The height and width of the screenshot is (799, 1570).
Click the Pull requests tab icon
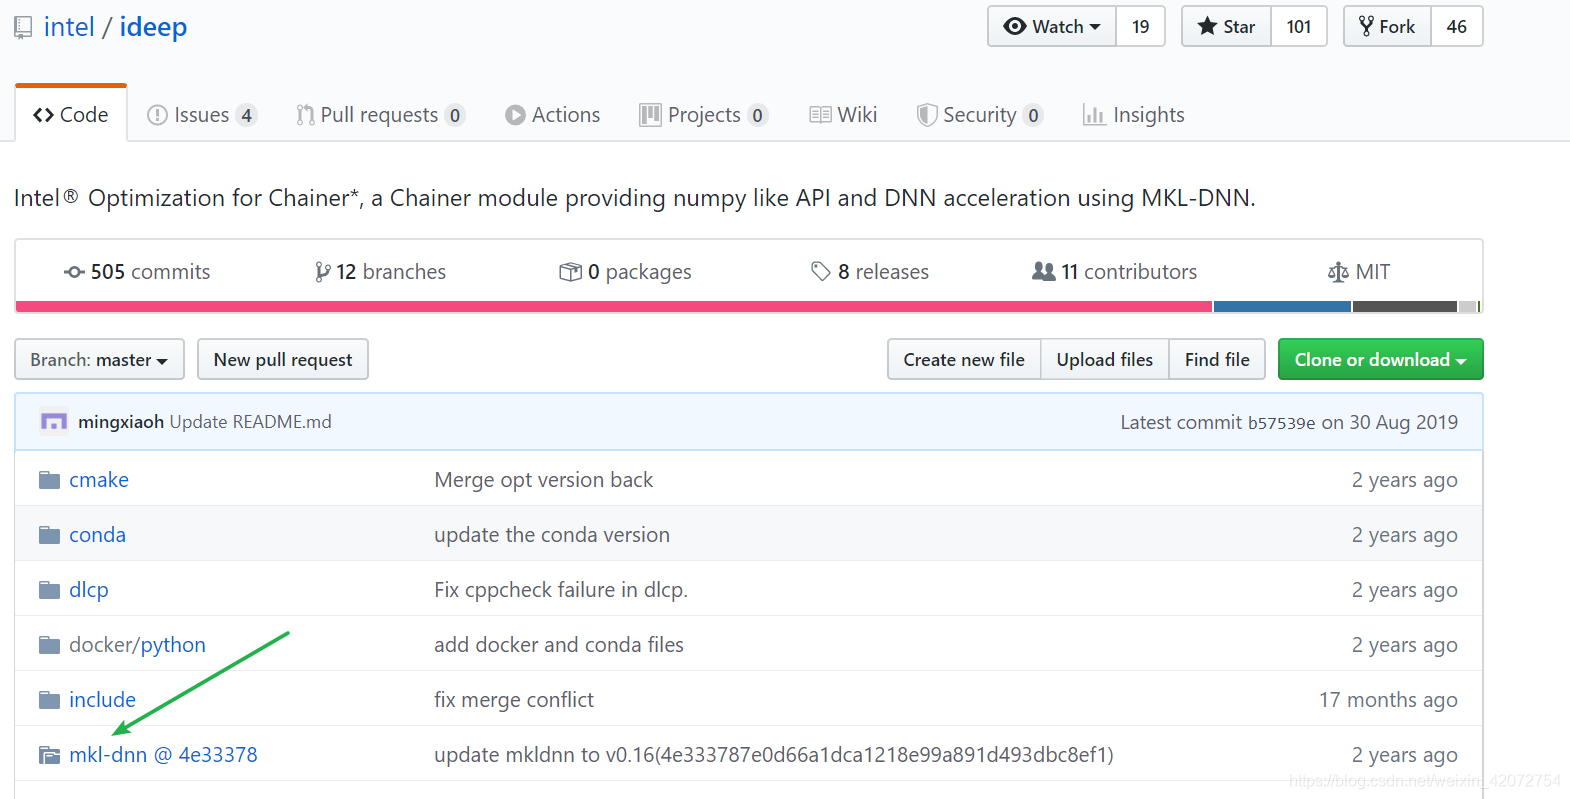click(305, 115)
